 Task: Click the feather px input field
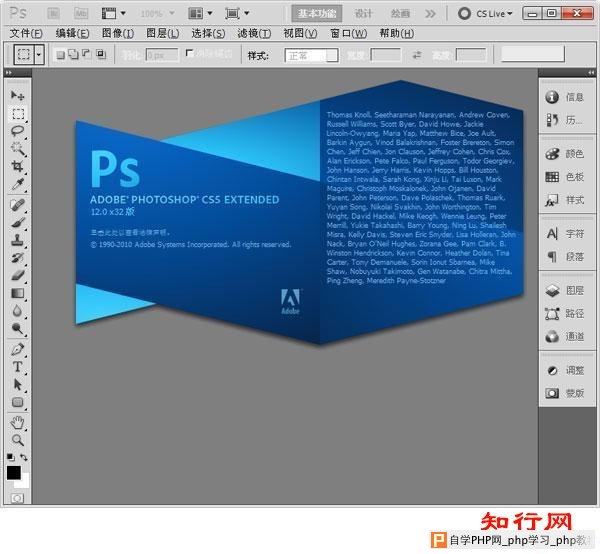click(x=162, y=55)
